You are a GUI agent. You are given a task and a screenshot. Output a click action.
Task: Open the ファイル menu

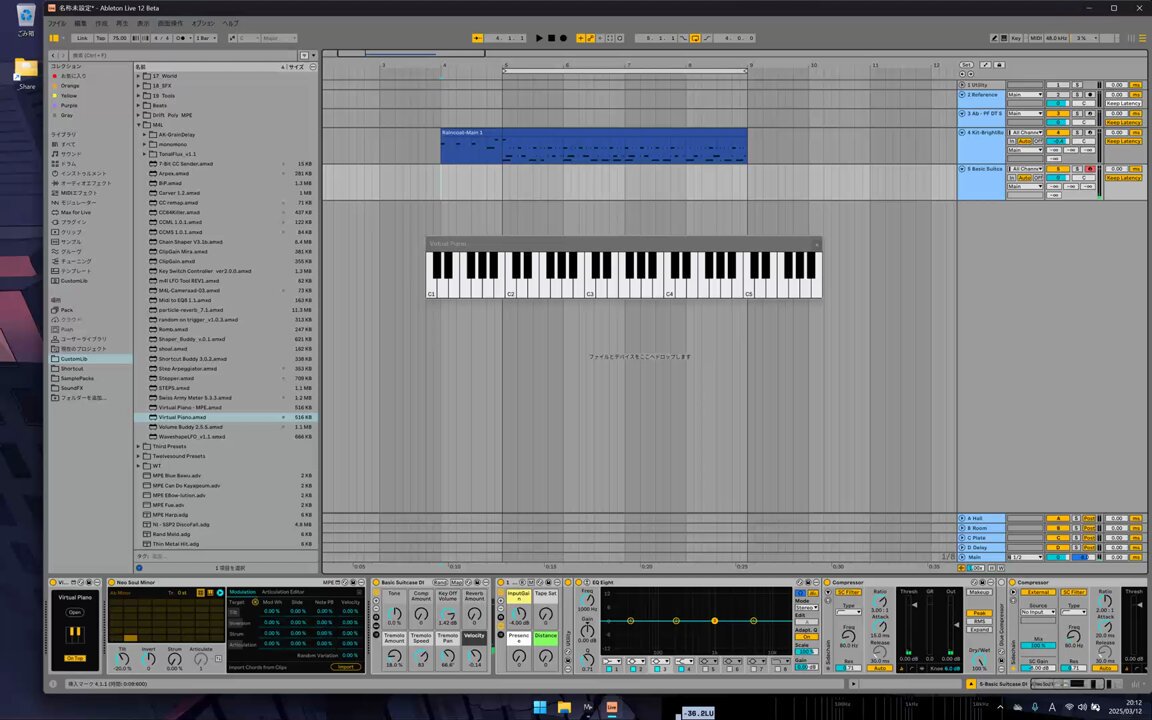coord(57,24)
